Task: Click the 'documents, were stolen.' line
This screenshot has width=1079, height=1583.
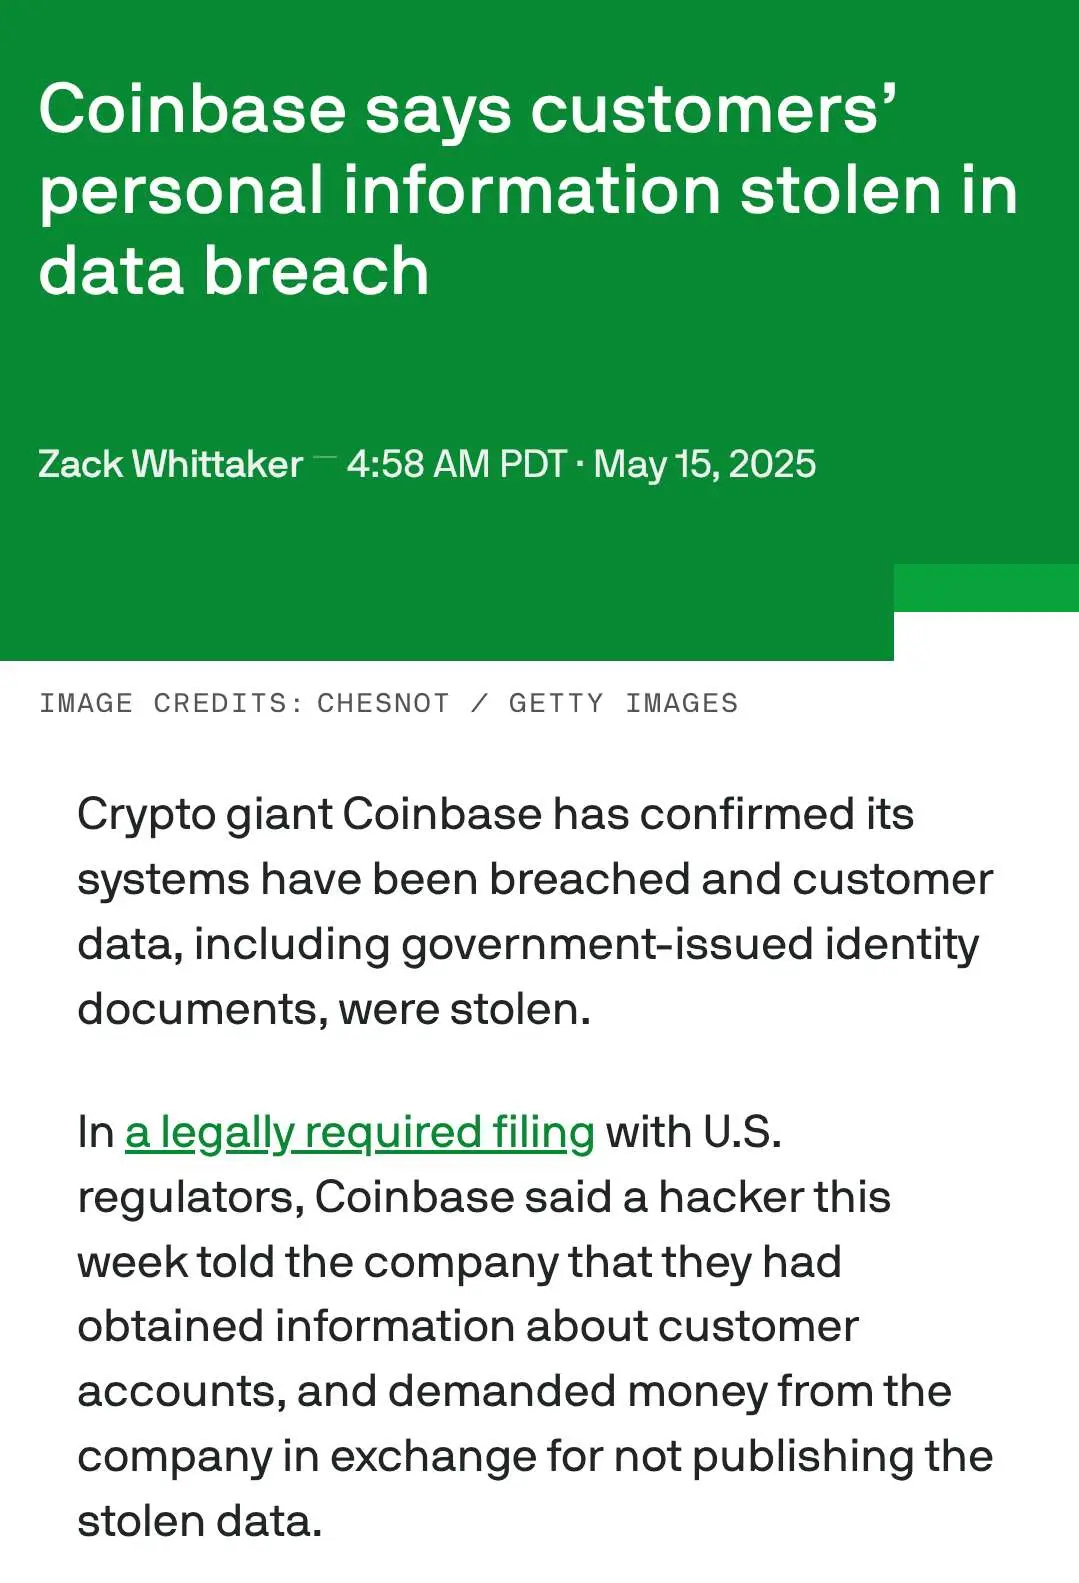Action: coord(334,1009)
